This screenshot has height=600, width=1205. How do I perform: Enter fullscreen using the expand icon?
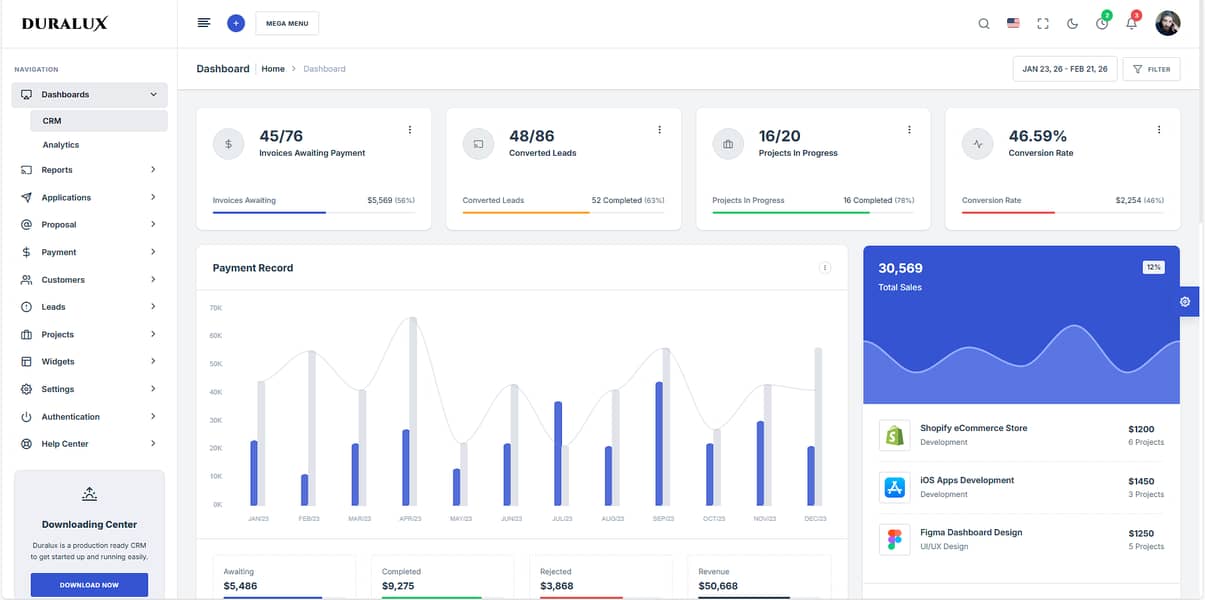pyautogui.click(x=1043, y=22)
